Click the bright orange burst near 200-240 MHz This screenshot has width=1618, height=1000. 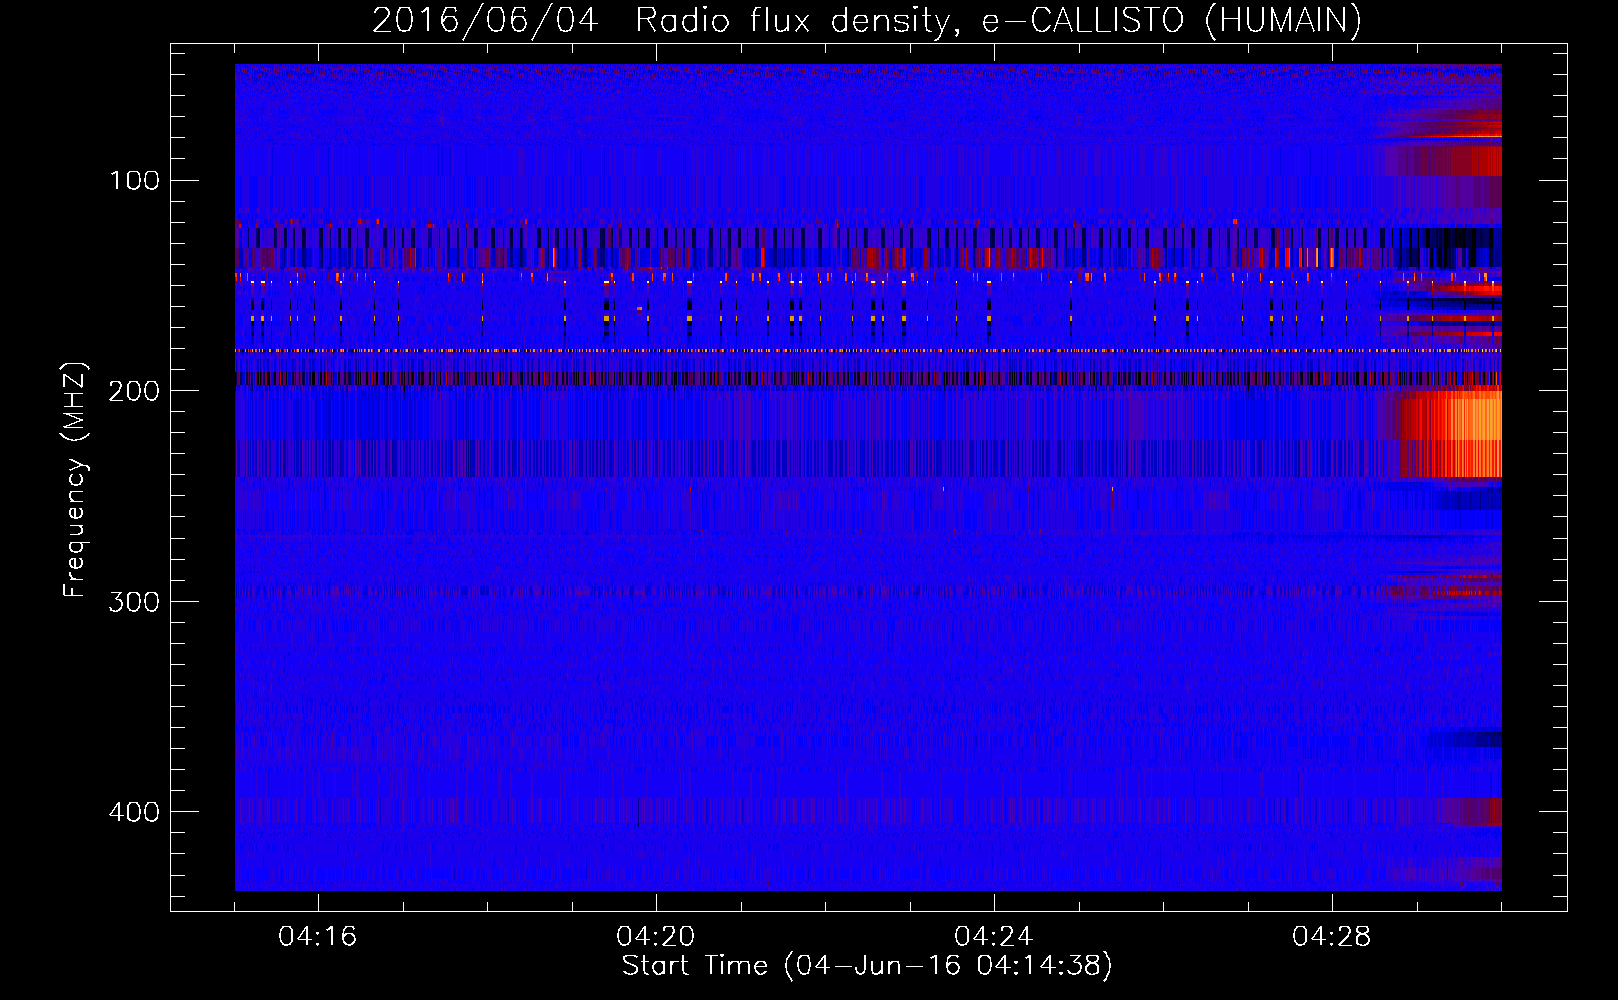pos(1451,434)
